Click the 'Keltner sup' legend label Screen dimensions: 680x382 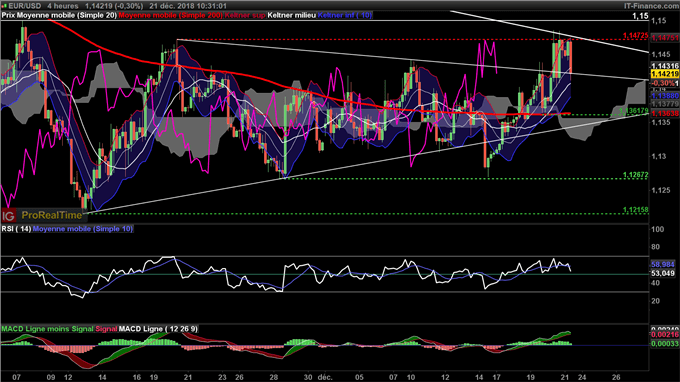pyautogui.click(x=245, y=15)
